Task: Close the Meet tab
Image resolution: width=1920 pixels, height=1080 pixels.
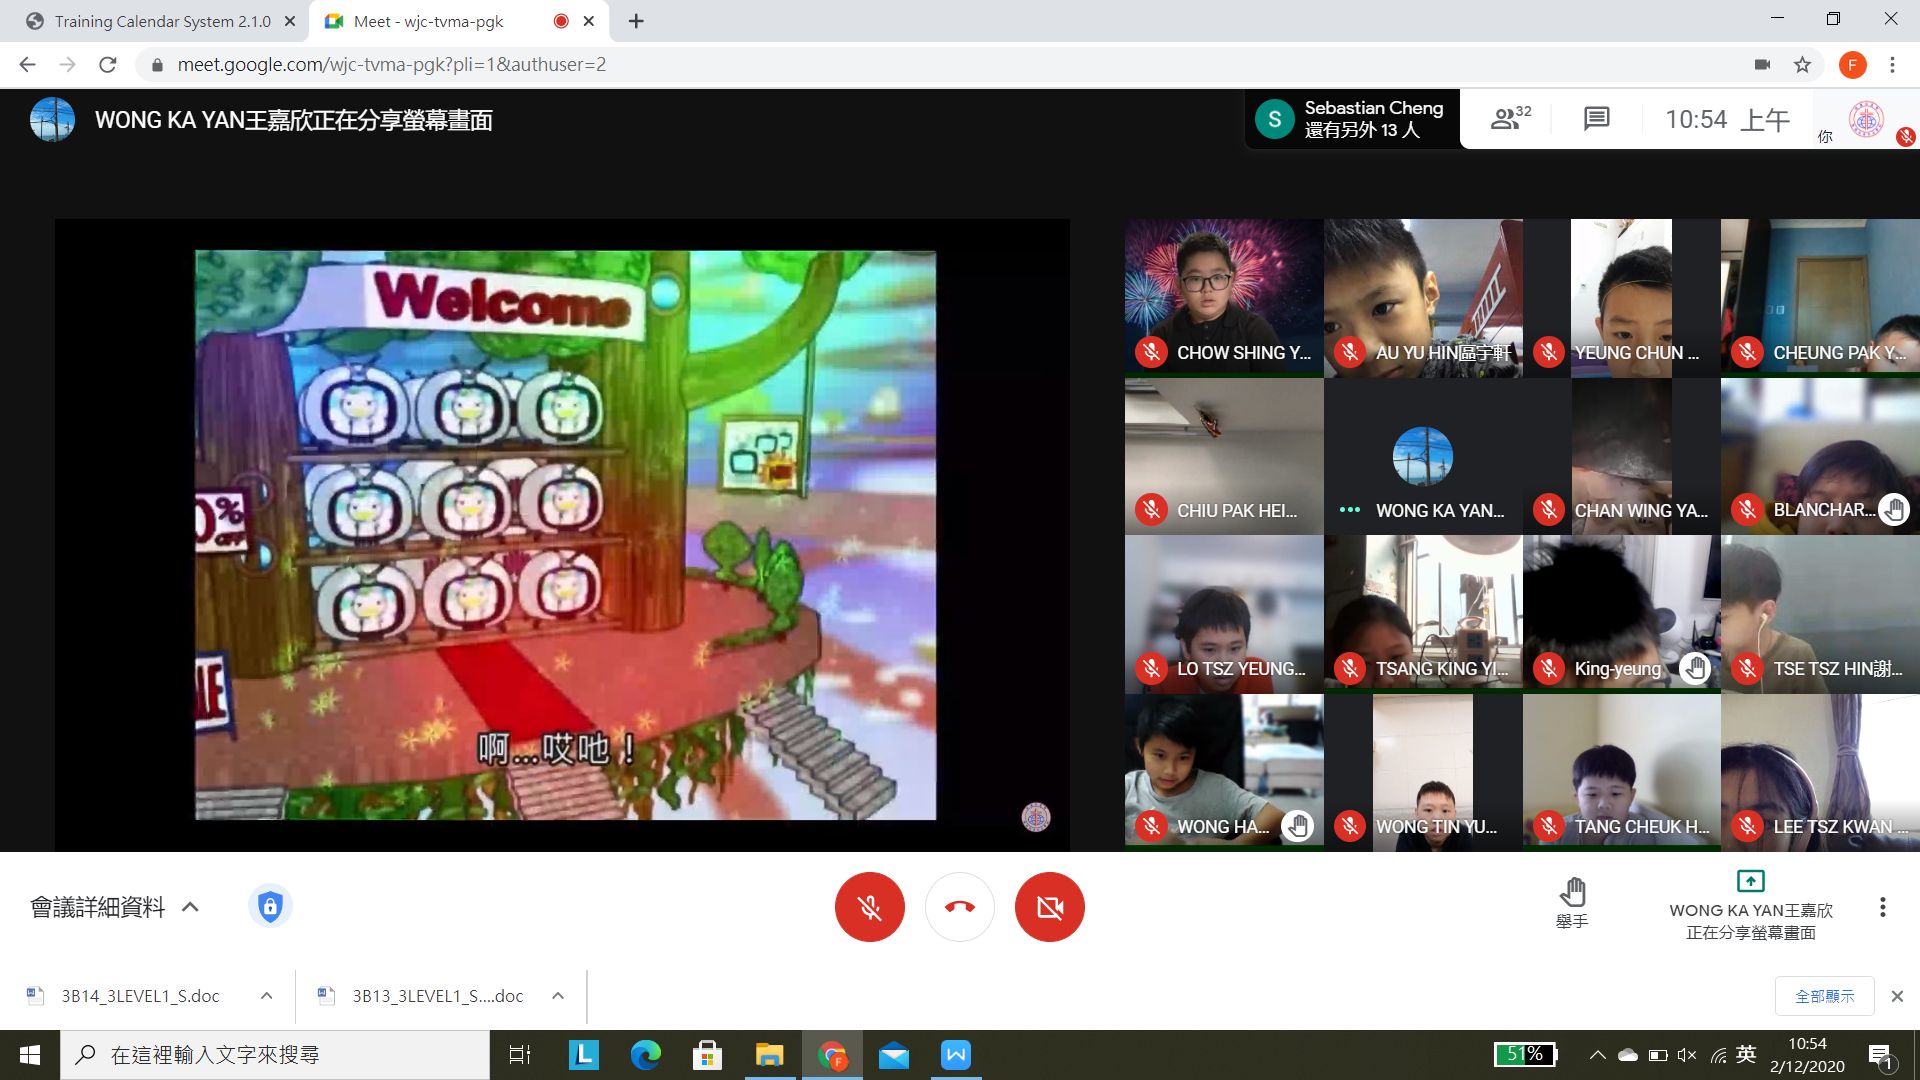Action: tap(589, 21)
